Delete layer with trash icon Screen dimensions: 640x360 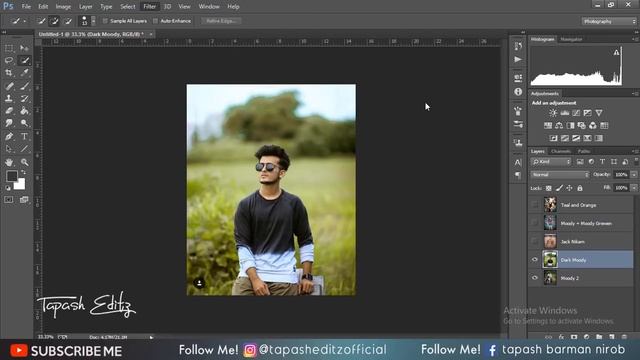click(x=624, y=337)
